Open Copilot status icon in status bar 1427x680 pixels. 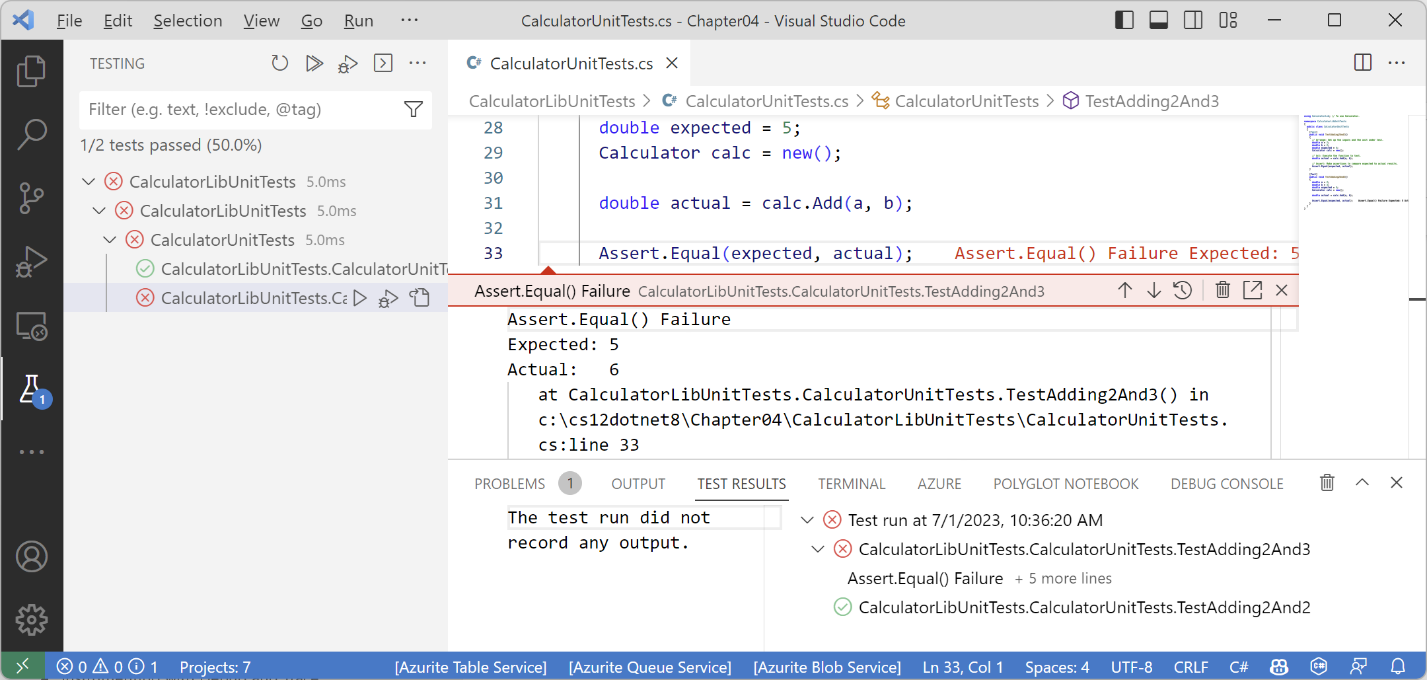1279,666
